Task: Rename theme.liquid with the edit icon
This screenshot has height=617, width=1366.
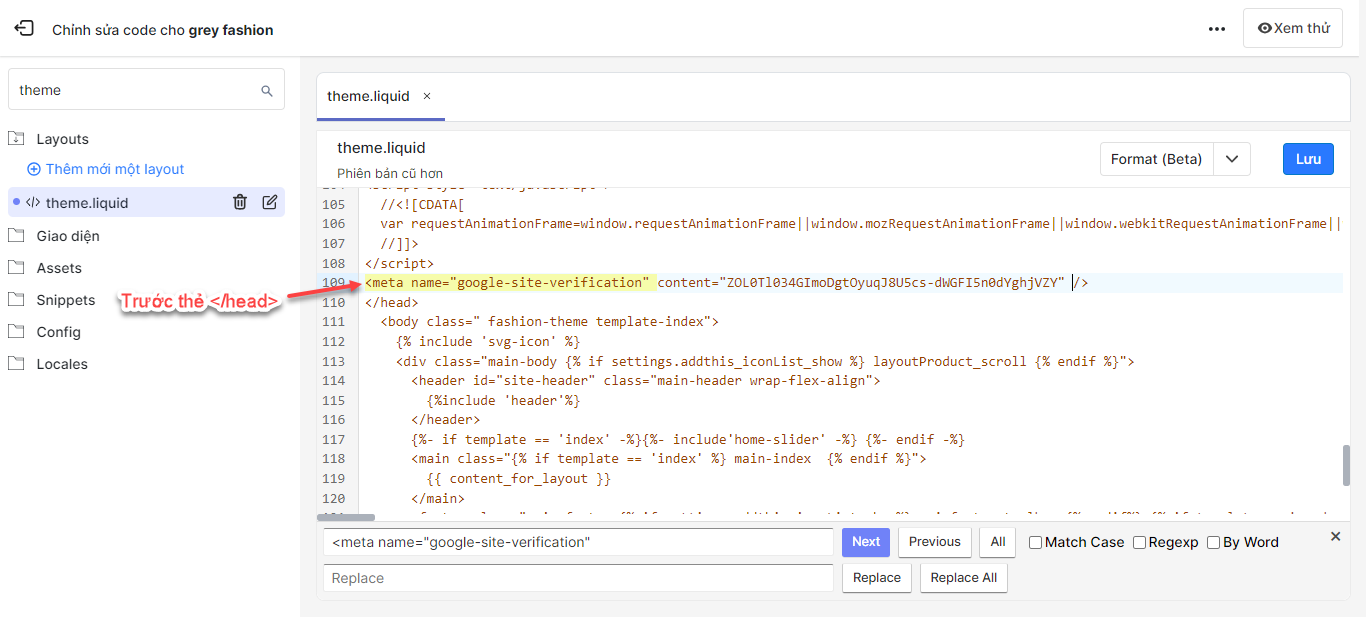Action: pos(270,202)
